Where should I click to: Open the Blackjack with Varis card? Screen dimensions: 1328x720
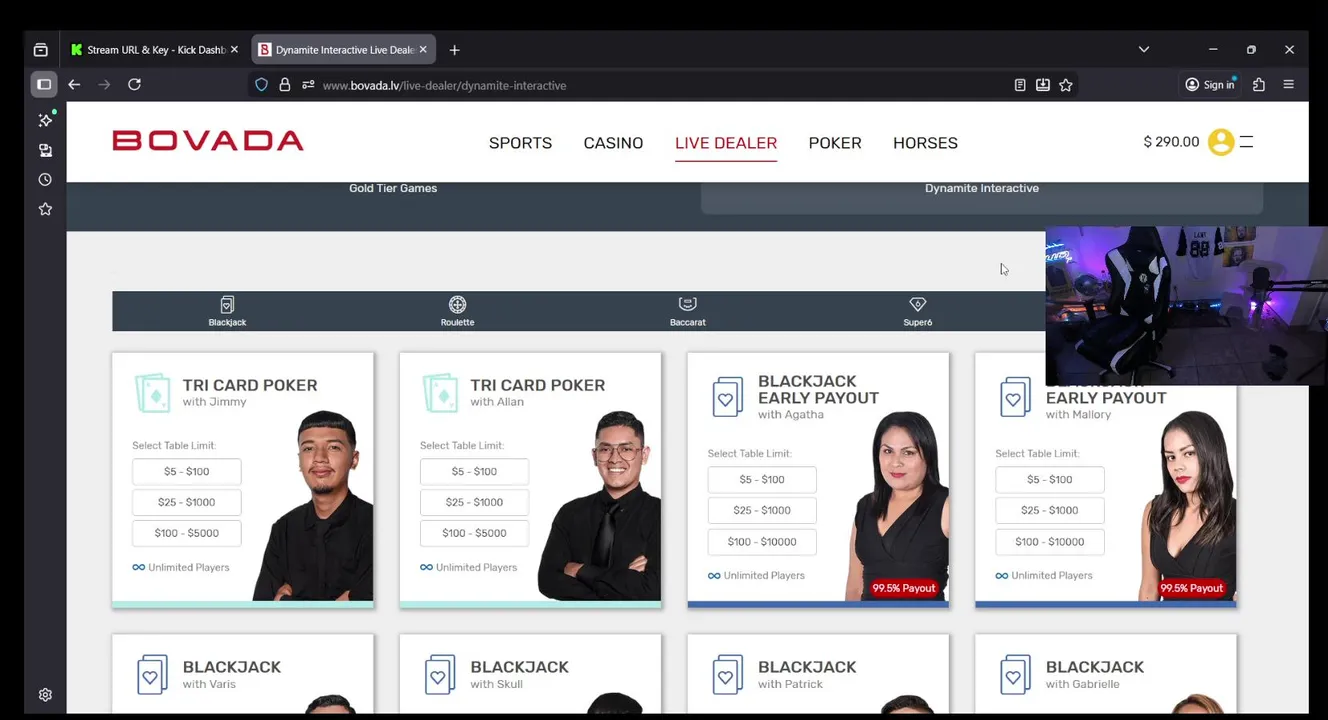[x=243, y=675]
